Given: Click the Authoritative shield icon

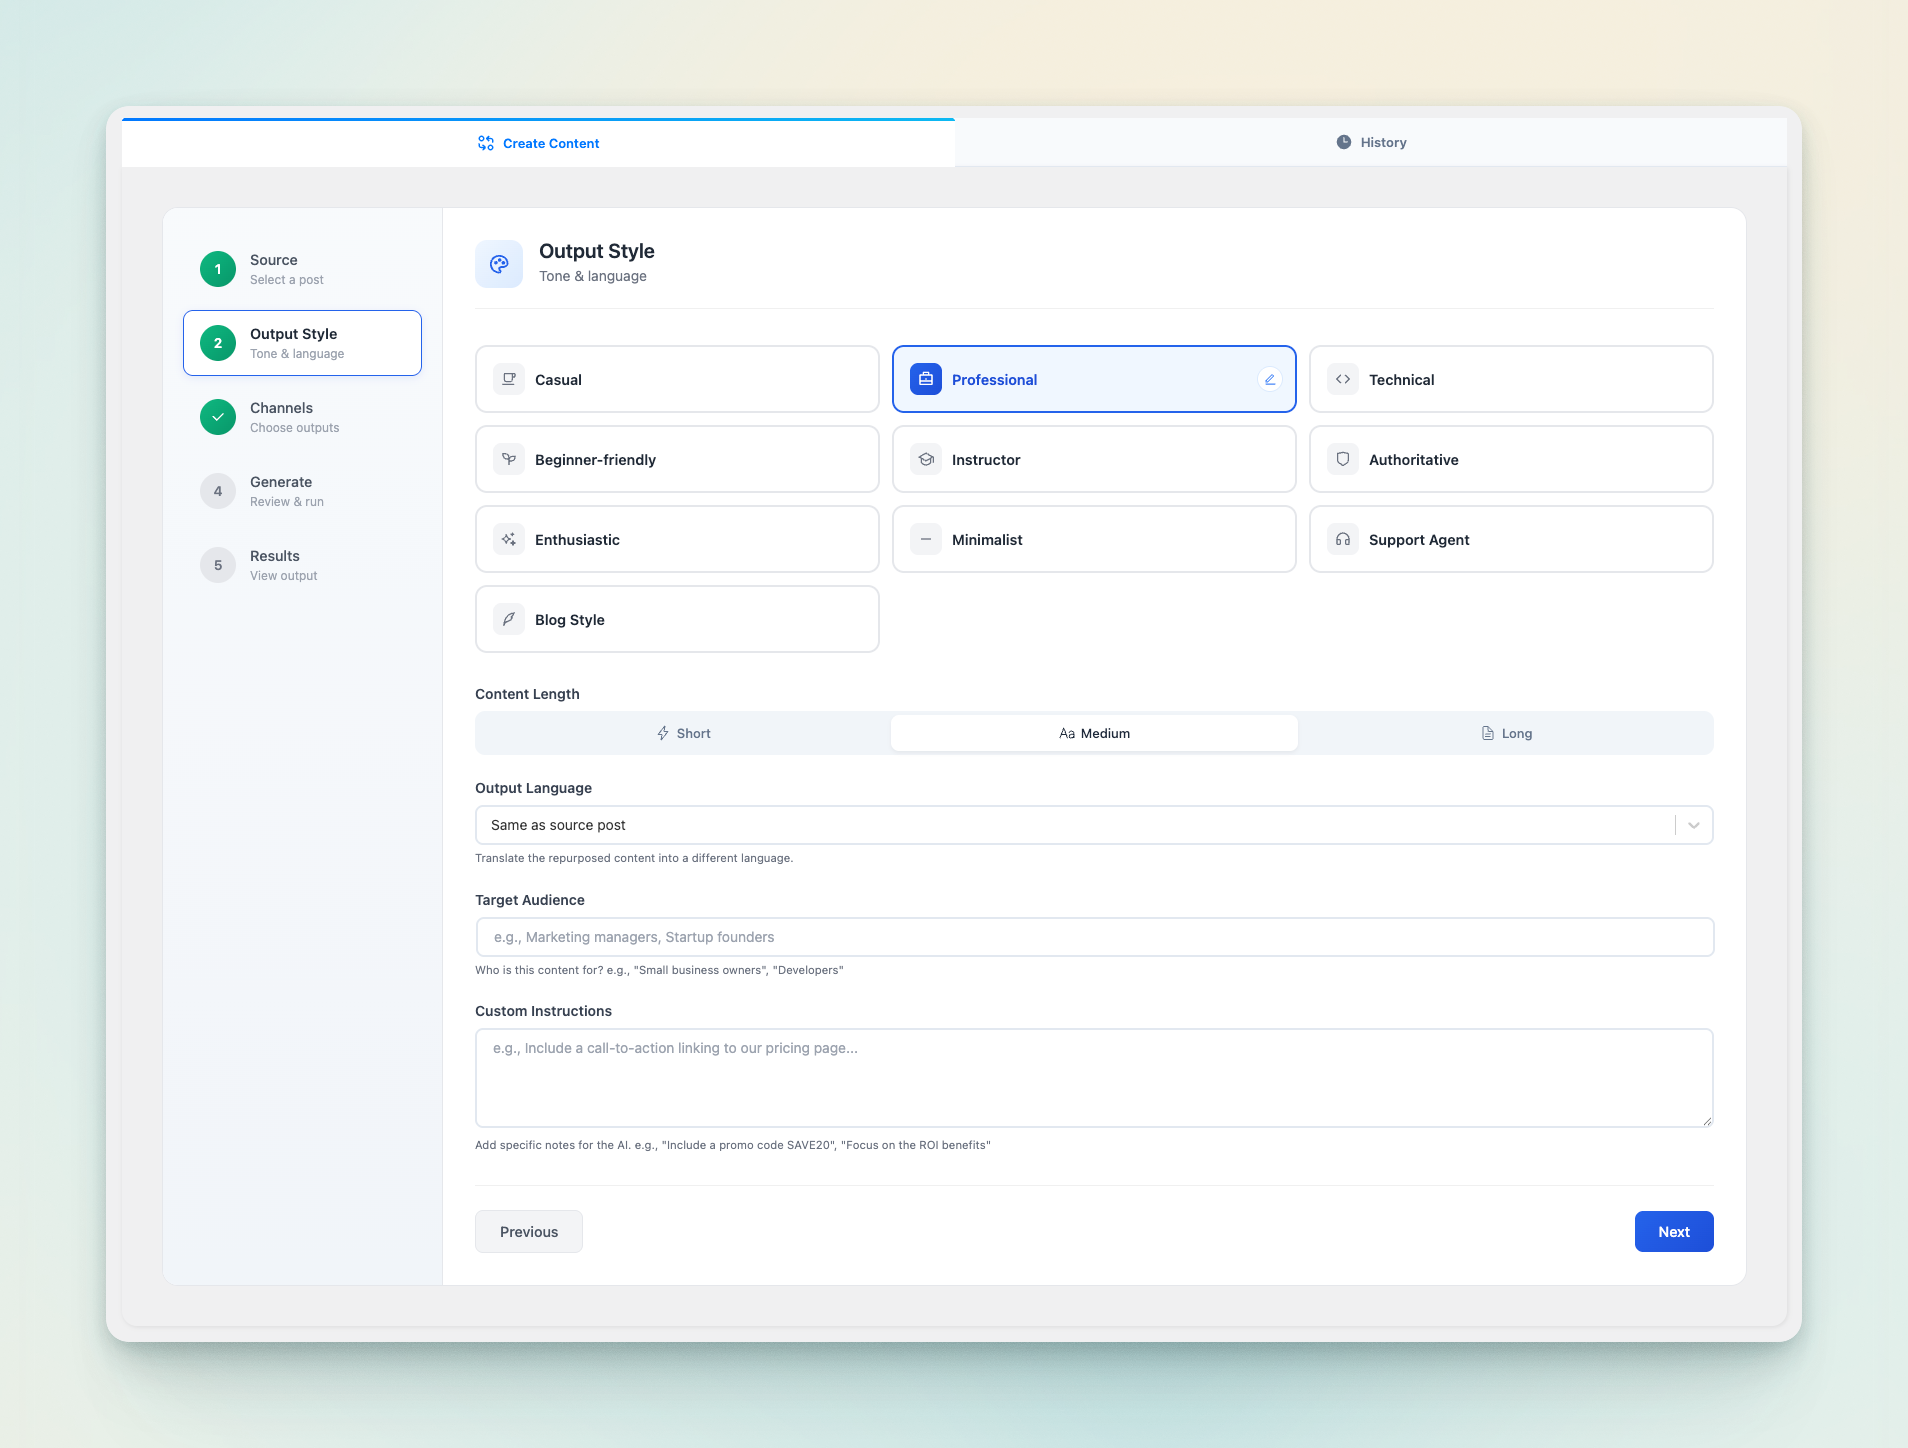Looking at the screenshot, I should (x=1343, y=459).
